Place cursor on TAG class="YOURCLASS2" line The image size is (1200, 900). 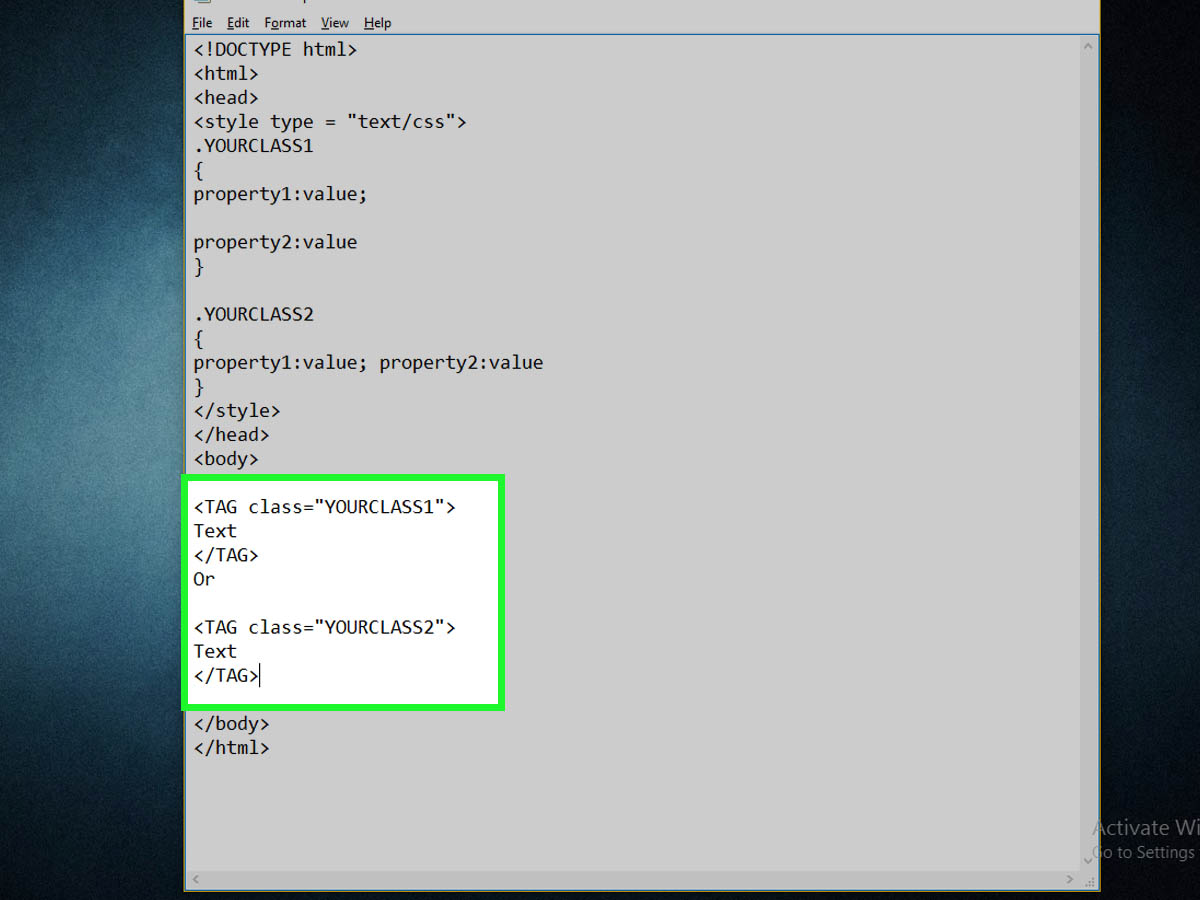point(325,627)
